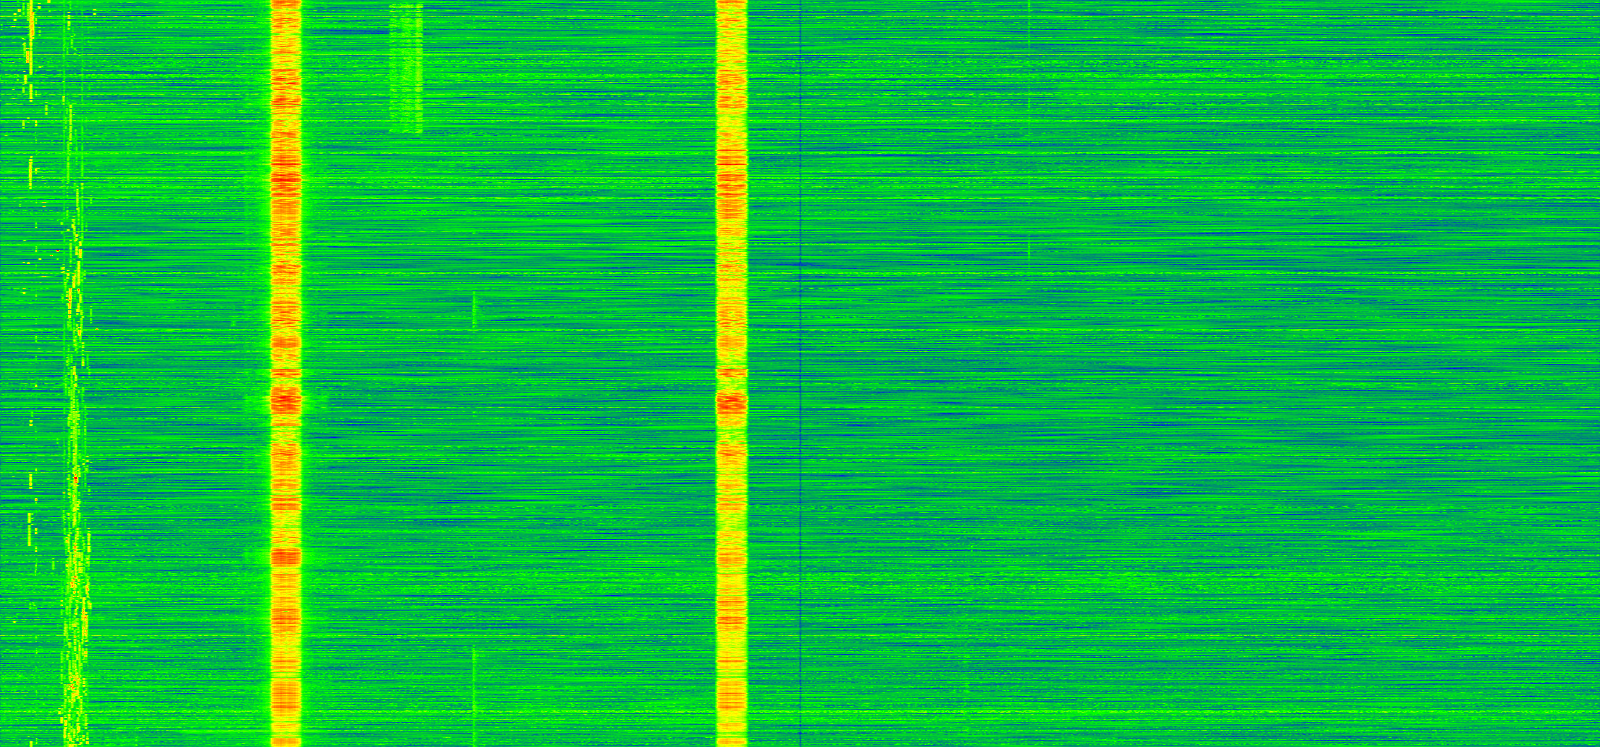The image size is (1600, 747).
Task: Click the left wide orange signal band
Action: pyautogui.click(x=286, y=300)
